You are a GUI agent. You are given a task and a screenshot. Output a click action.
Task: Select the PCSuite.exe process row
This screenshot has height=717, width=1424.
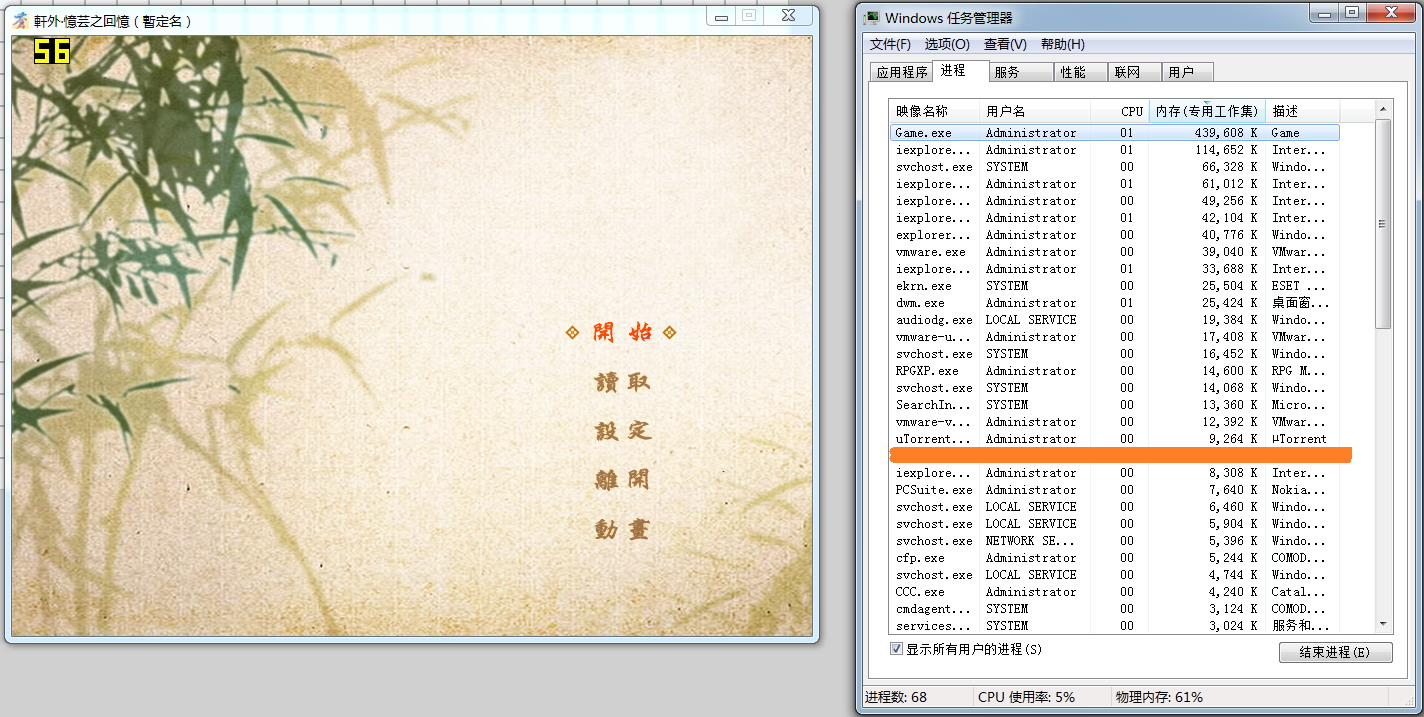point(1114,490)
